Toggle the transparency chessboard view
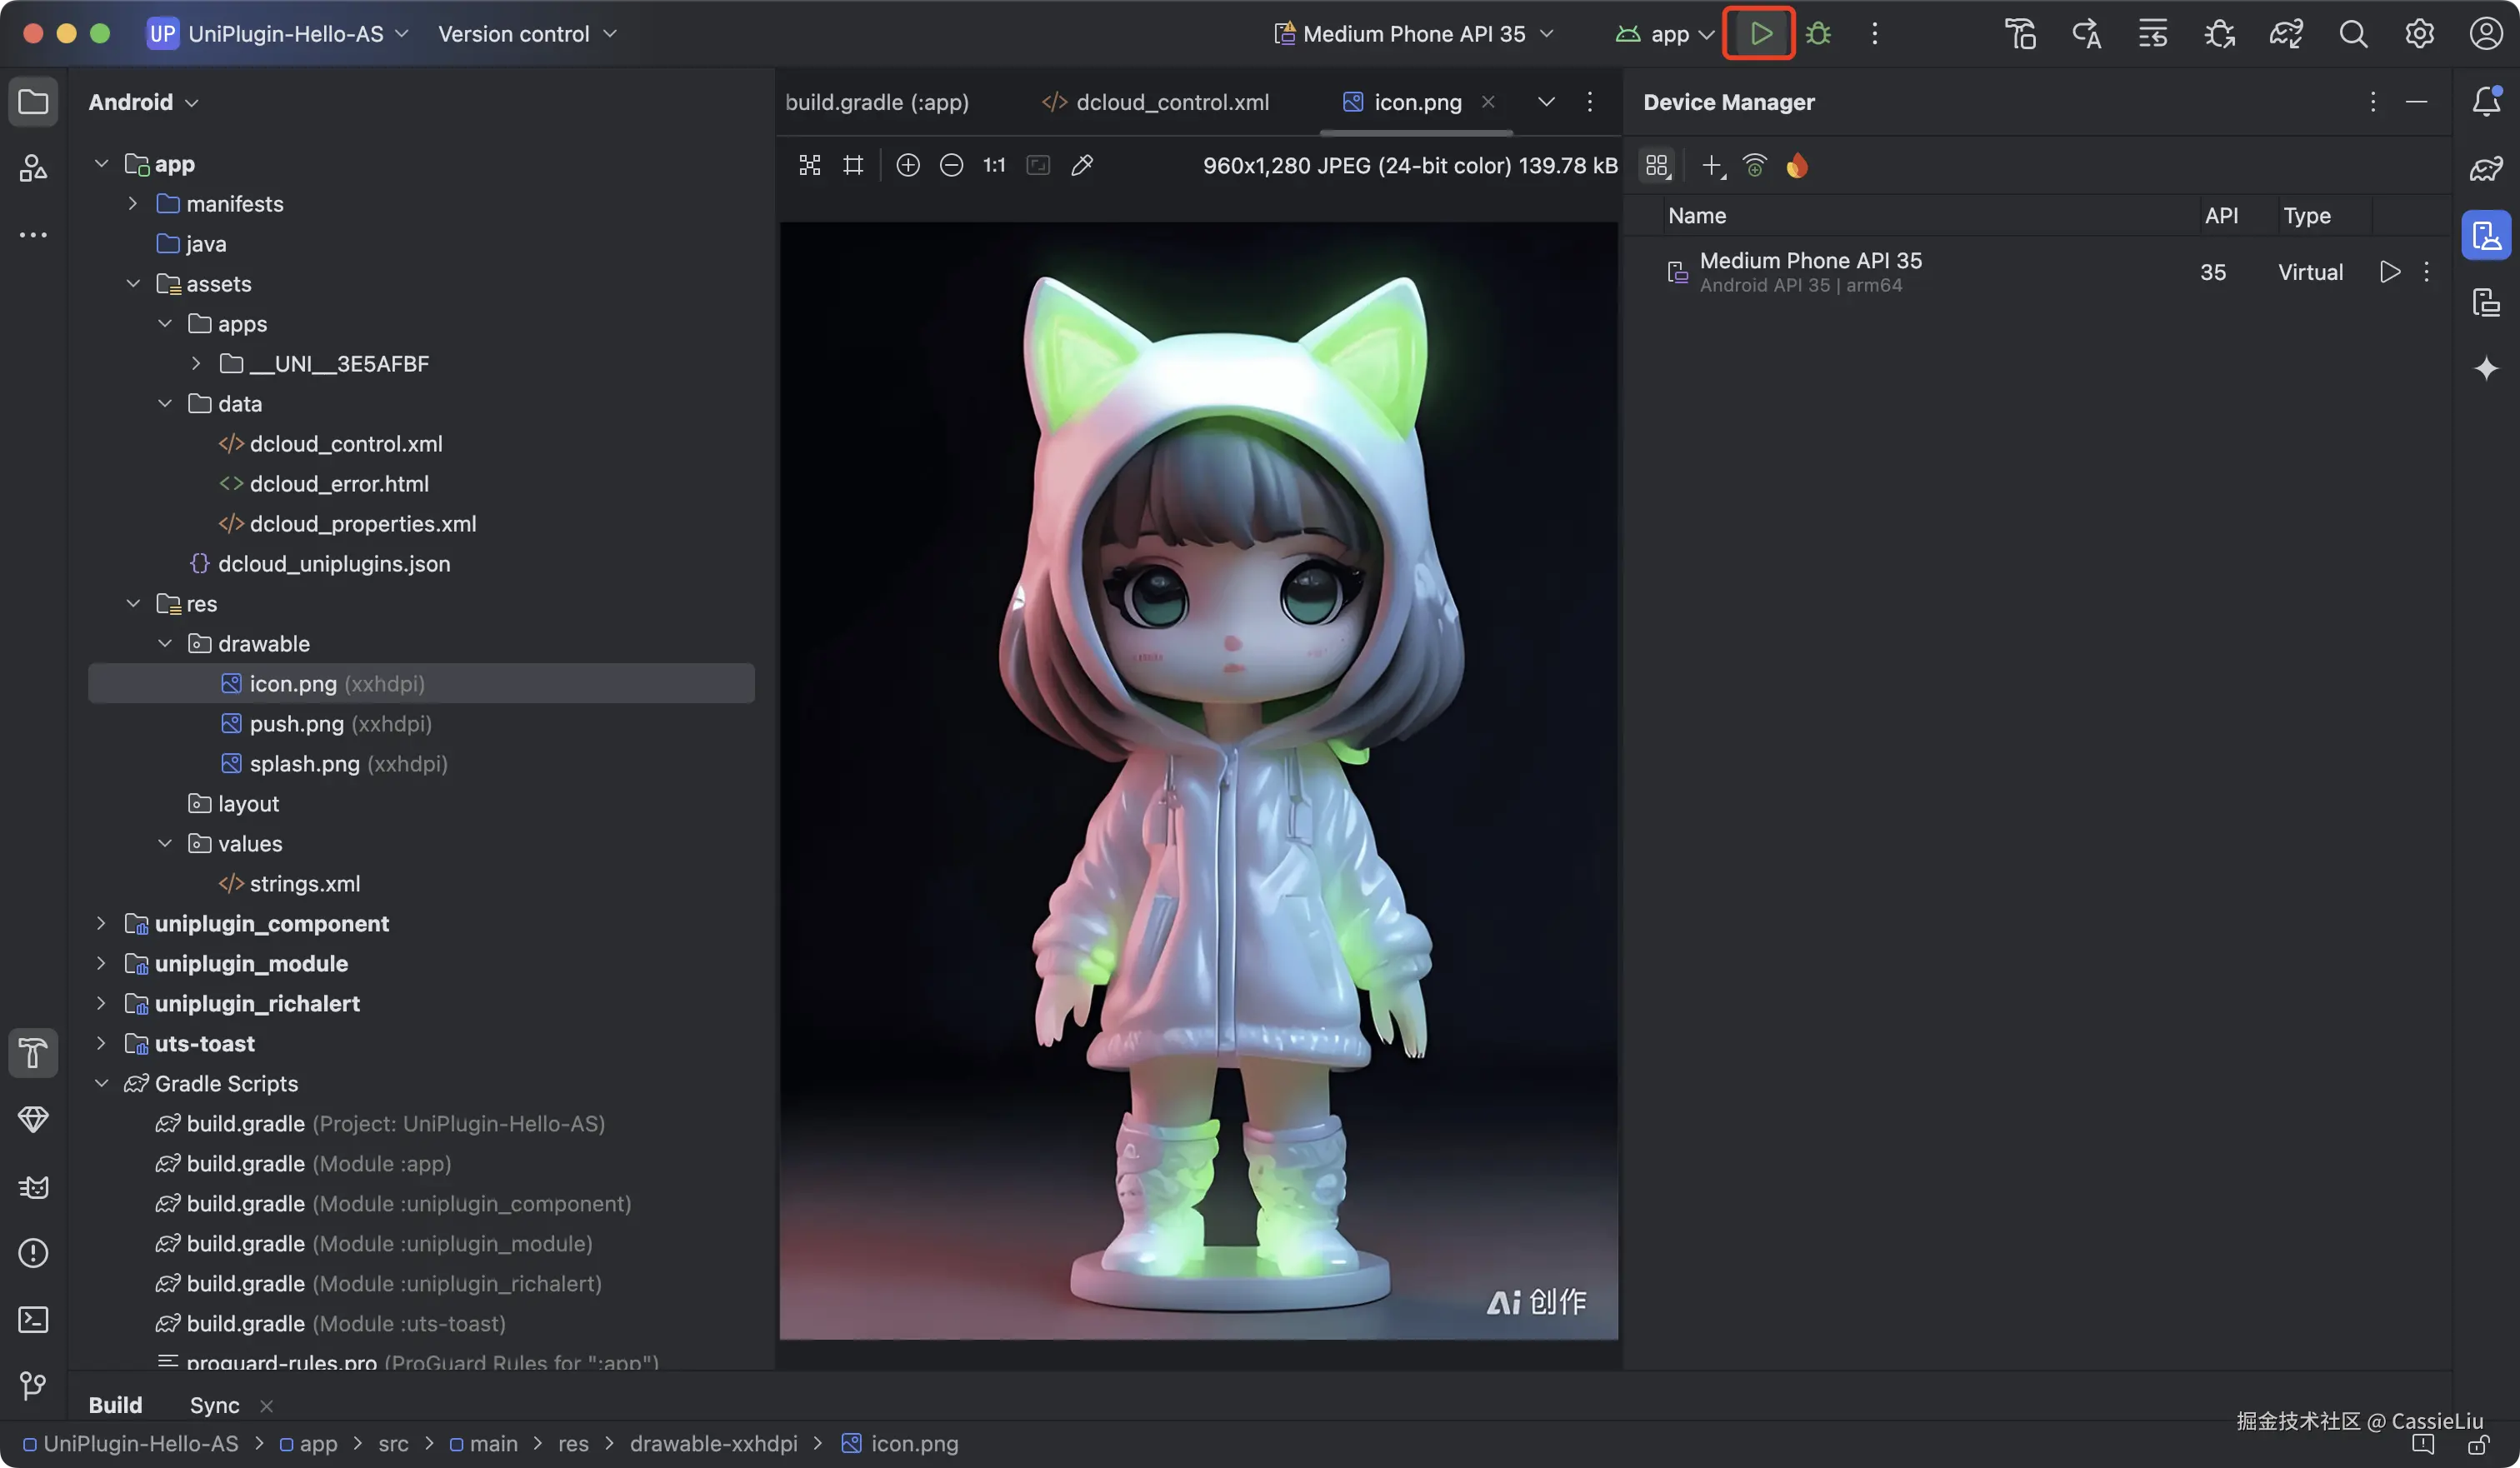Viewport: 2520px width, 1468px height. pyautogui.click(x=810, y=165)
